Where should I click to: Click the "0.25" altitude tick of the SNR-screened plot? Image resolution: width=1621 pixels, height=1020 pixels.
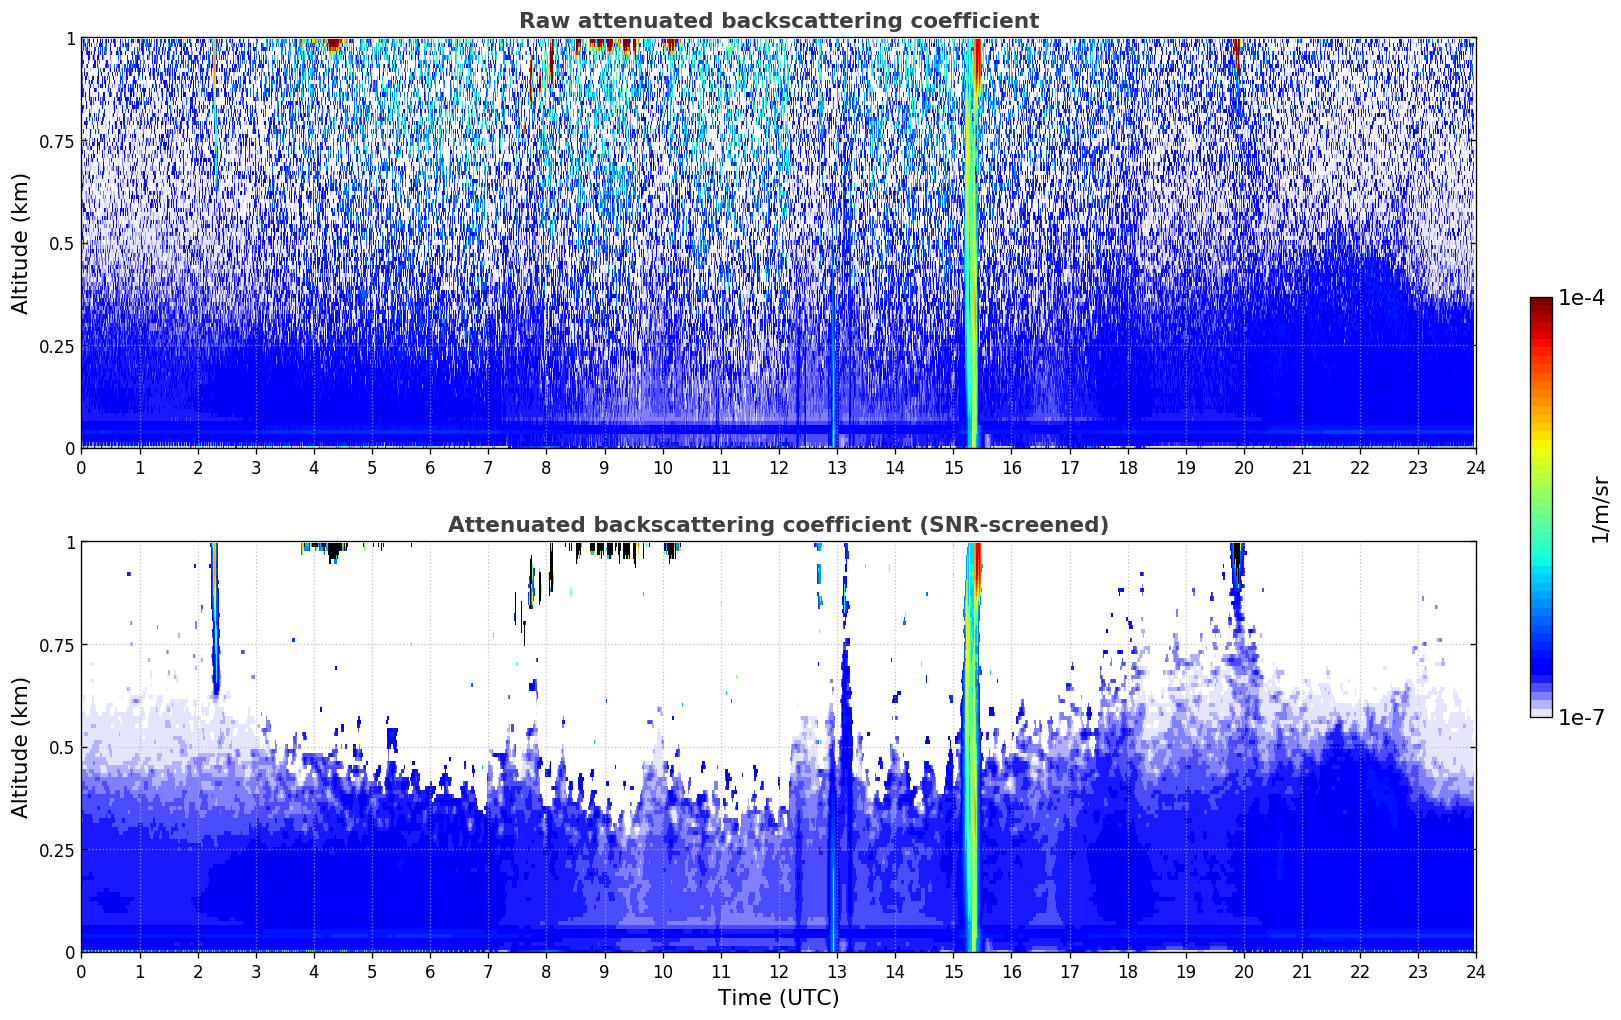57,850
